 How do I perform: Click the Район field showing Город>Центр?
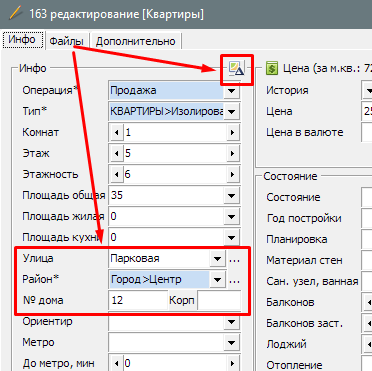[x=160, y=280]
